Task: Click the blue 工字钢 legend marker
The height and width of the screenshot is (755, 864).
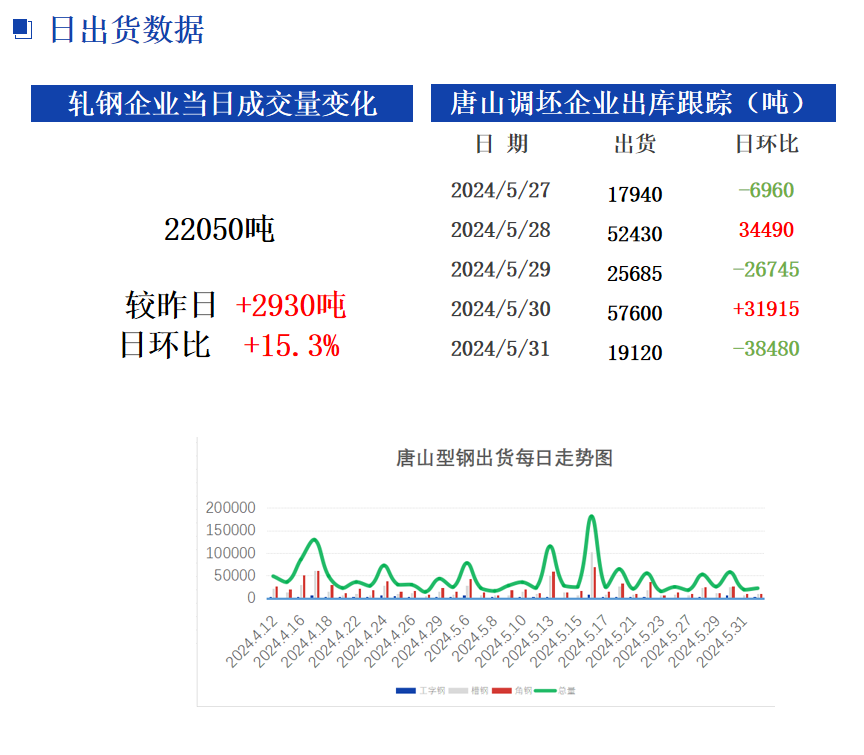Action: click(406, 690)
